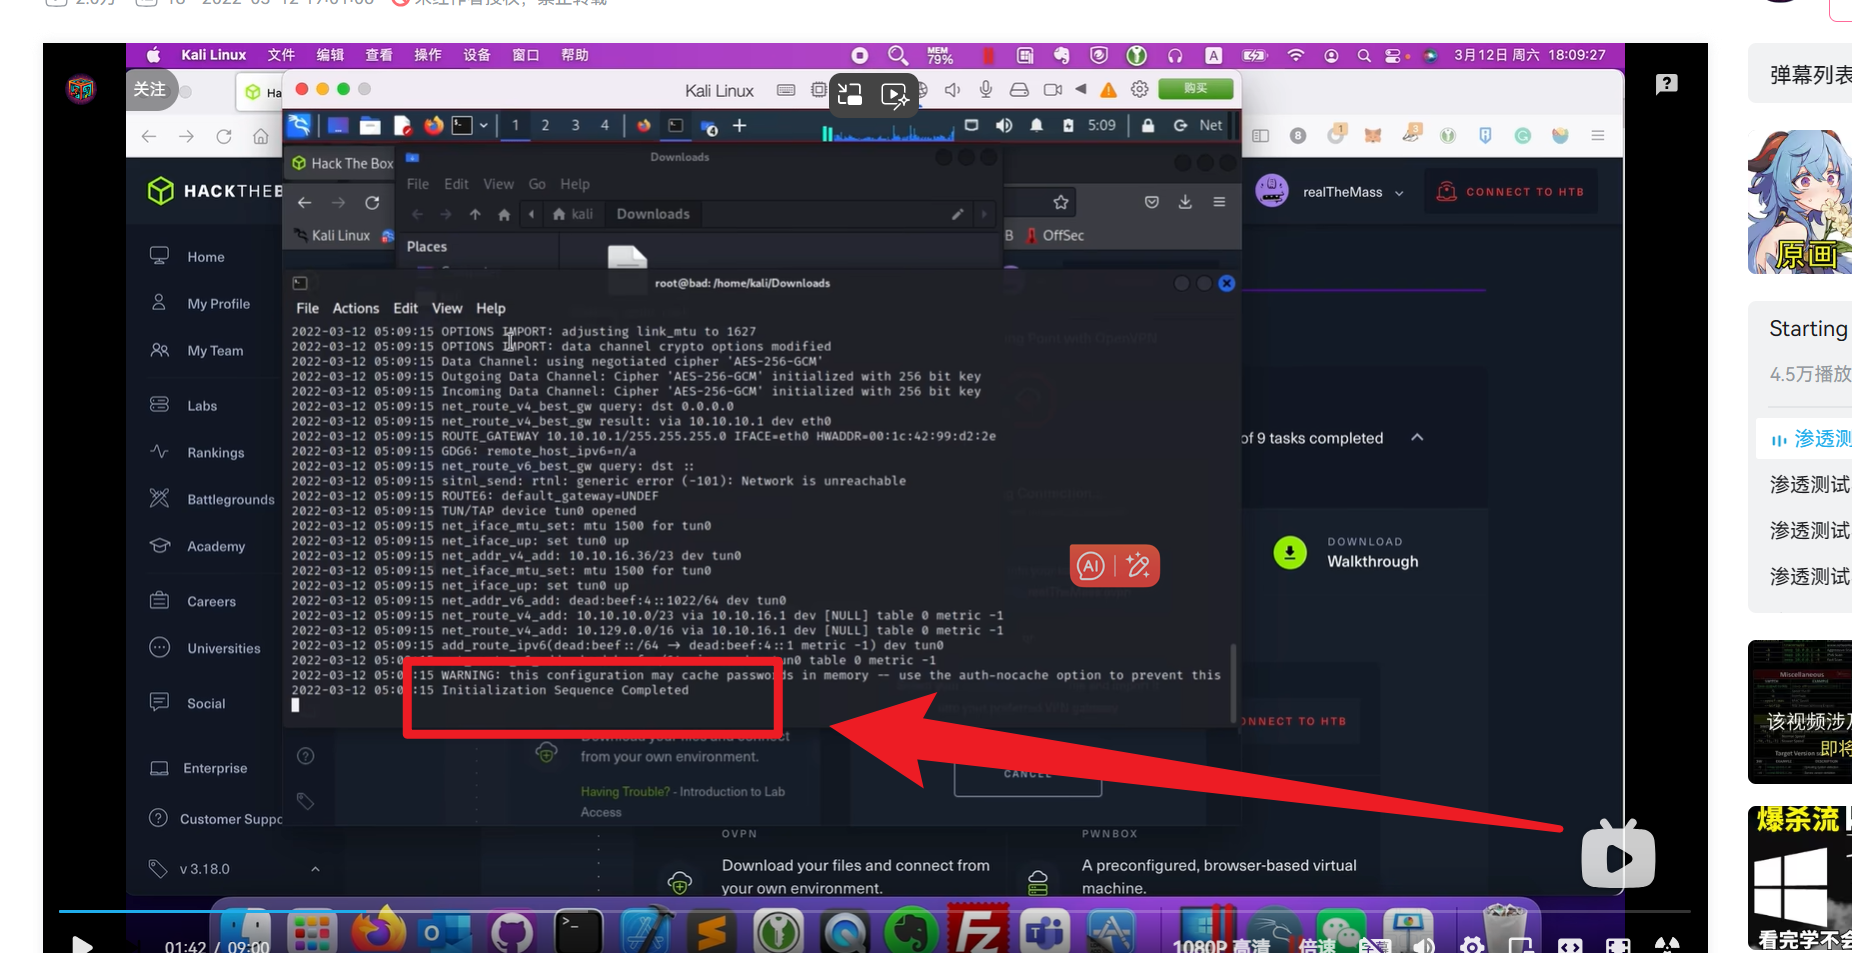Click the Parallels camera icon
The image size is (1852, 953).
coord(1052,90)
